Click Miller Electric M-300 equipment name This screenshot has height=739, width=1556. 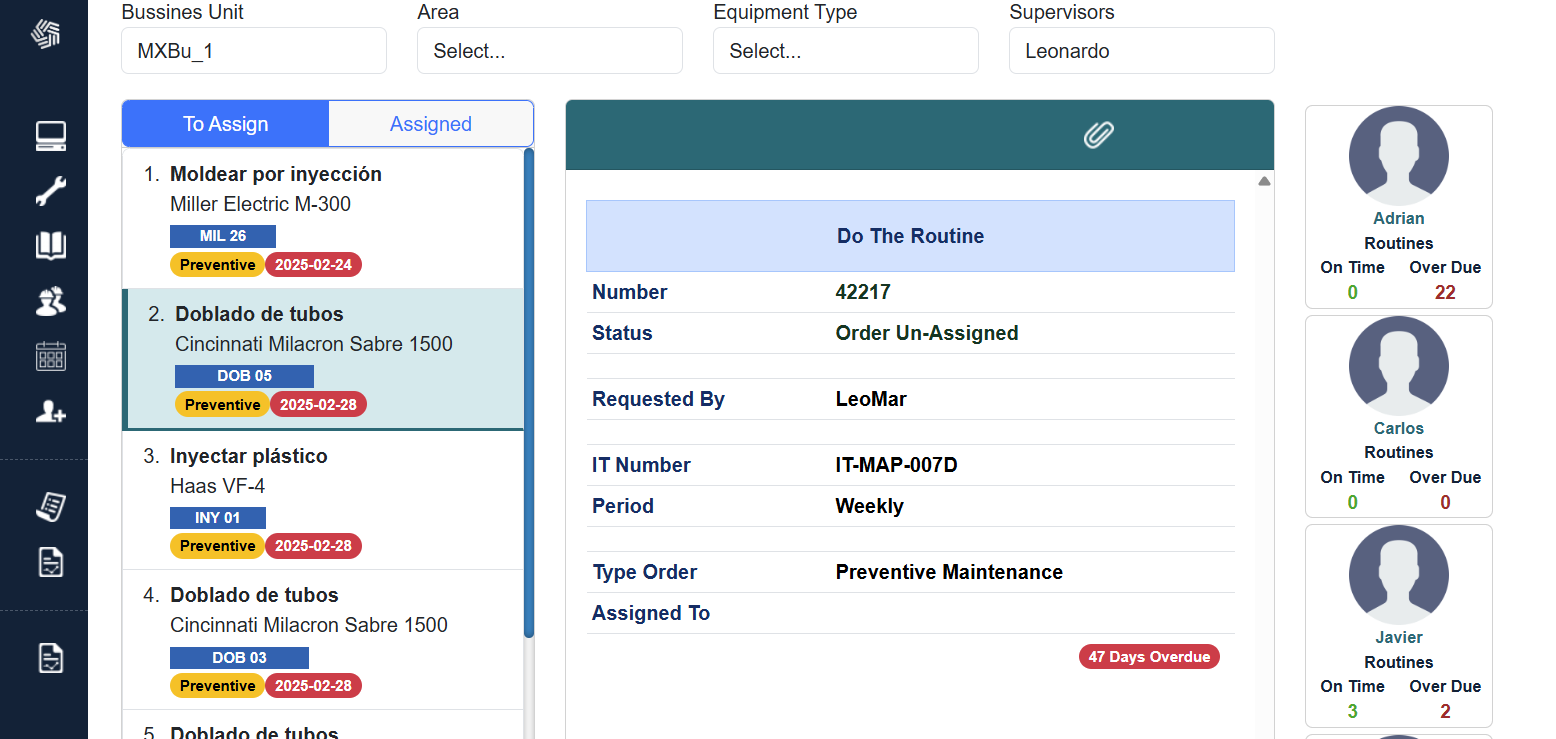coord(260,204)
